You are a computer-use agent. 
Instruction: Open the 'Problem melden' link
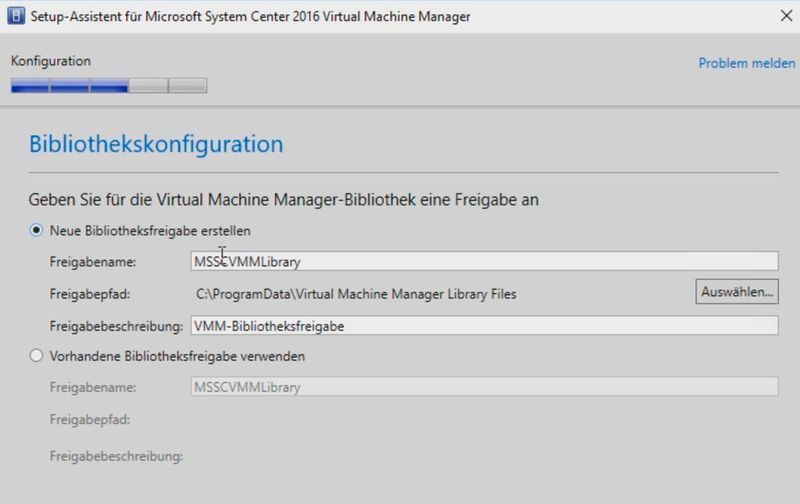pos(746,63)
